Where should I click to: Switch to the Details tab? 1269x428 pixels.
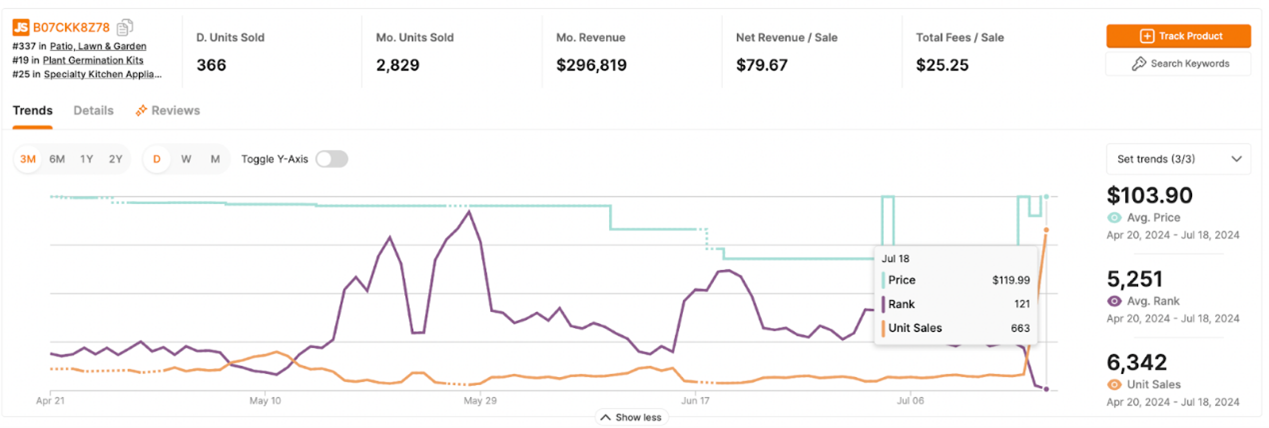93,111
